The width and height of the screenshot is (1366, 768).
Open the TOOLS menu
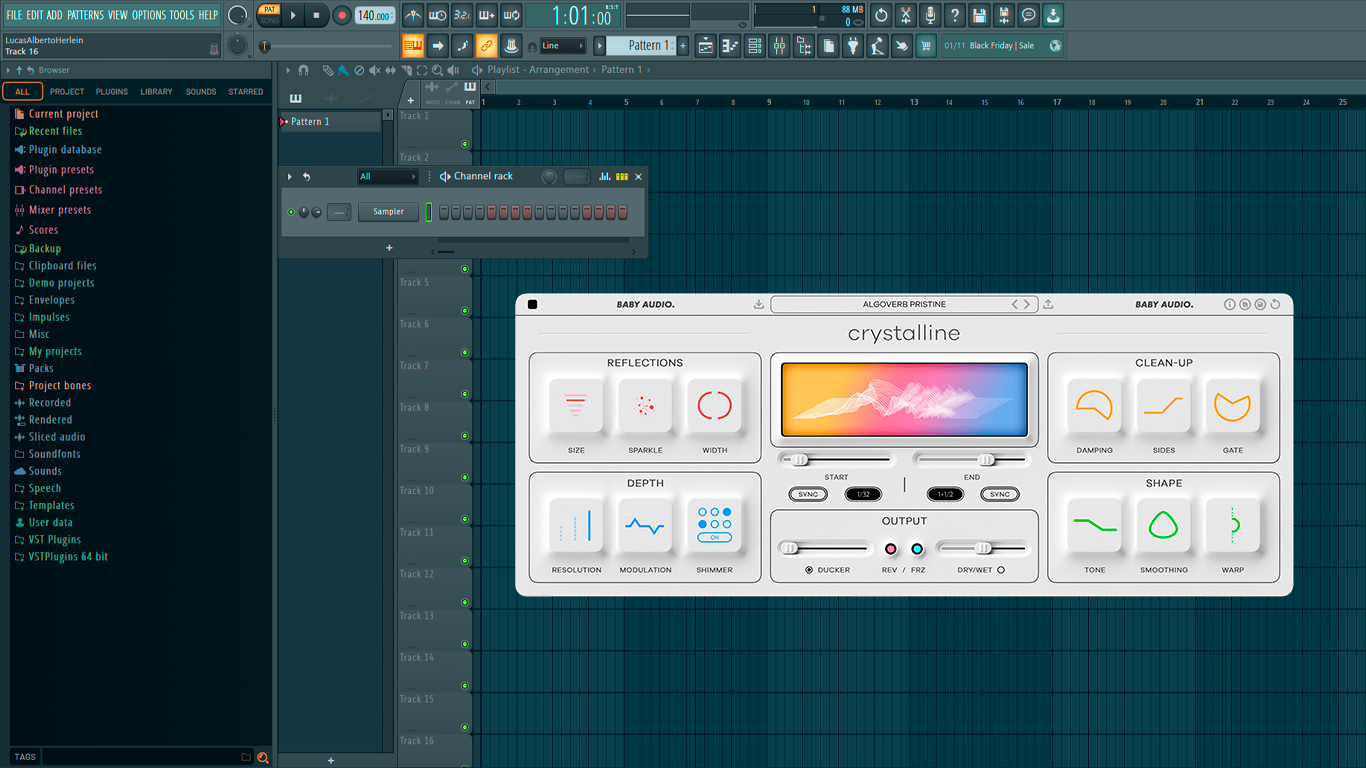(x=182, y=15)
